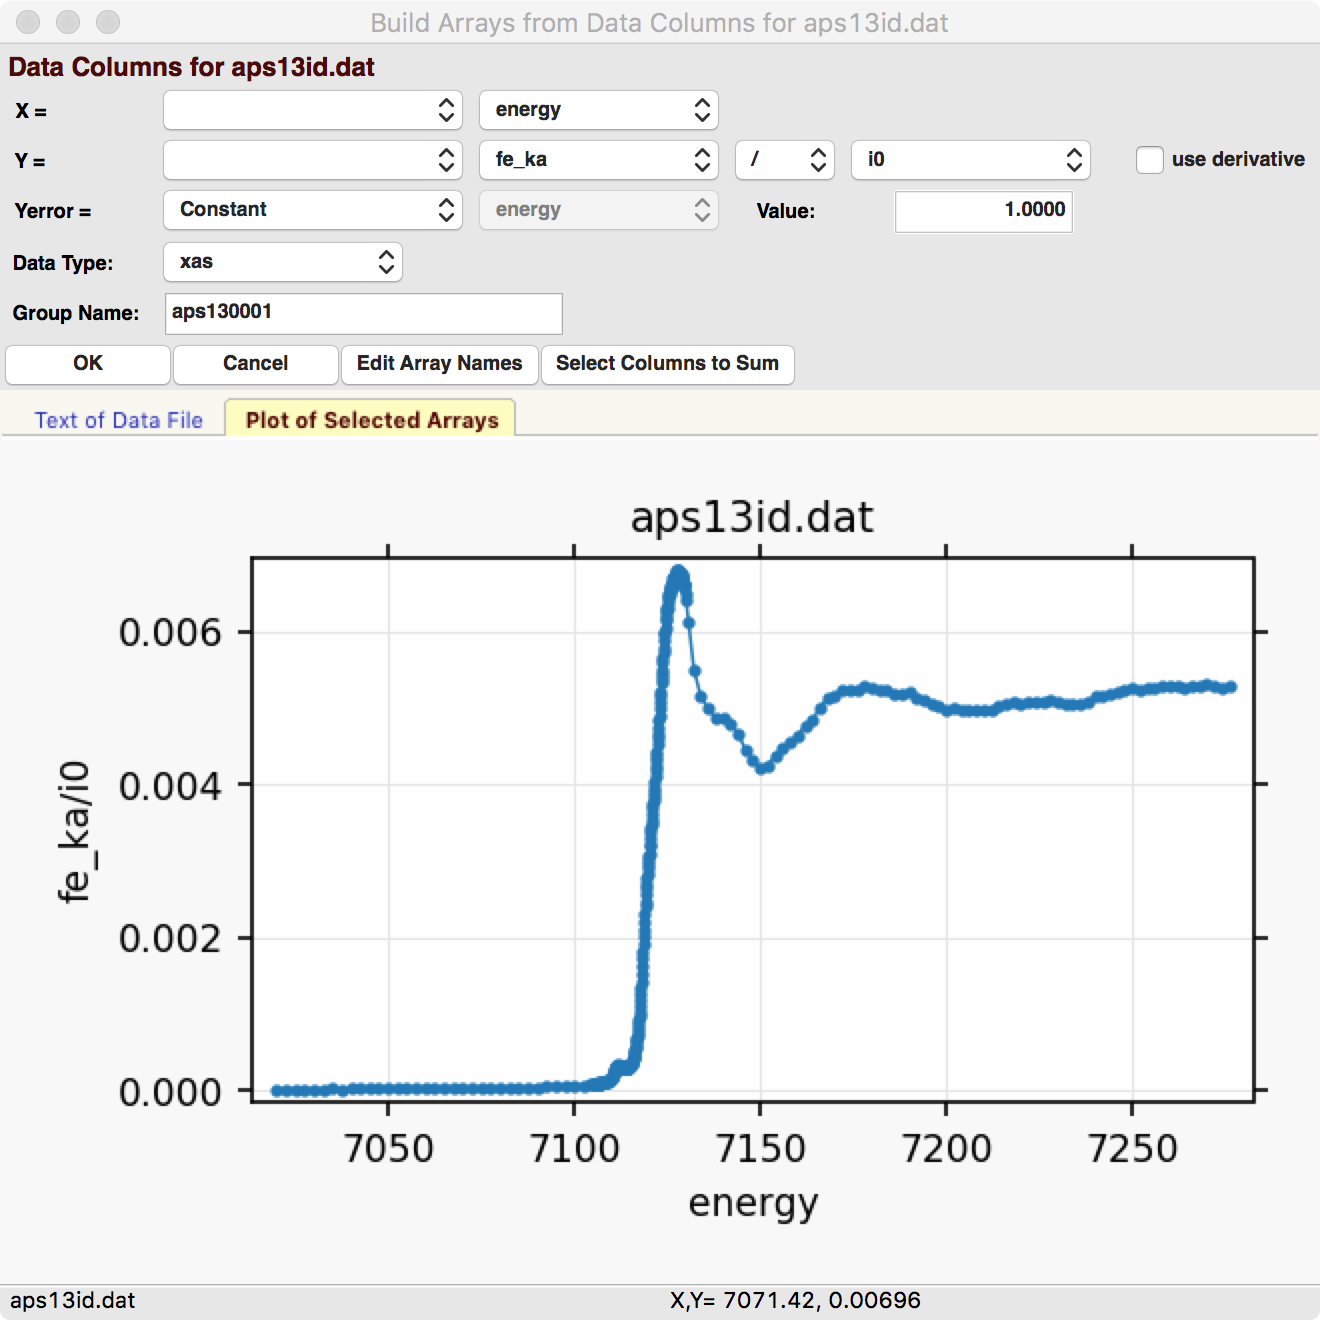Click the plot title aps13id.dat
The image size is (1320, 1320).
click(752, 517)
